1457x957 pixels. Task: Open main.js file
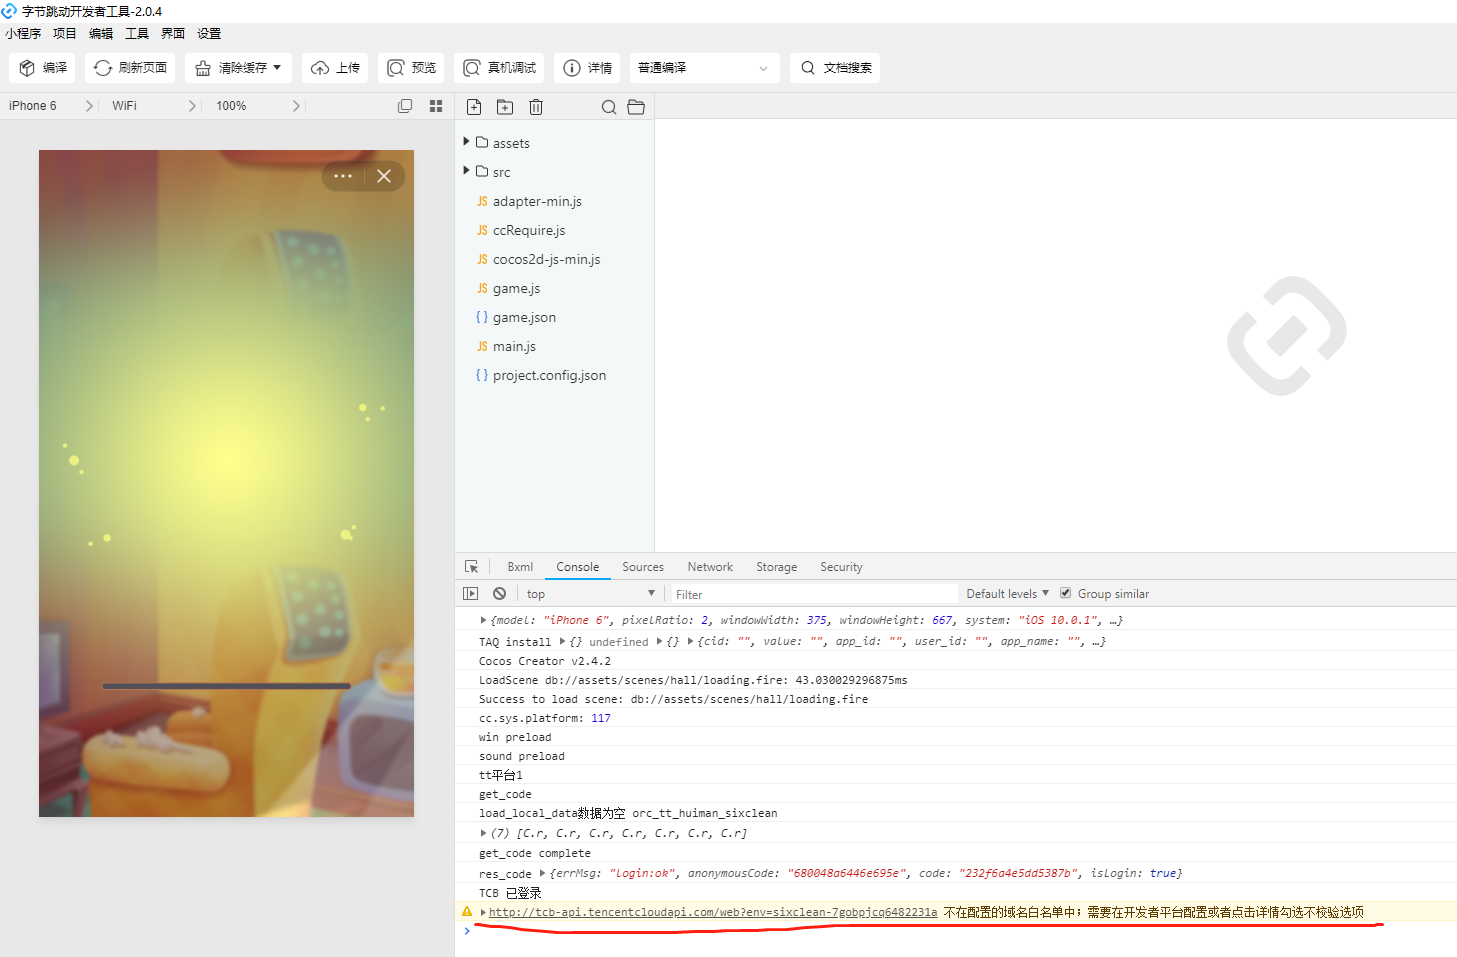coord(514,346)
